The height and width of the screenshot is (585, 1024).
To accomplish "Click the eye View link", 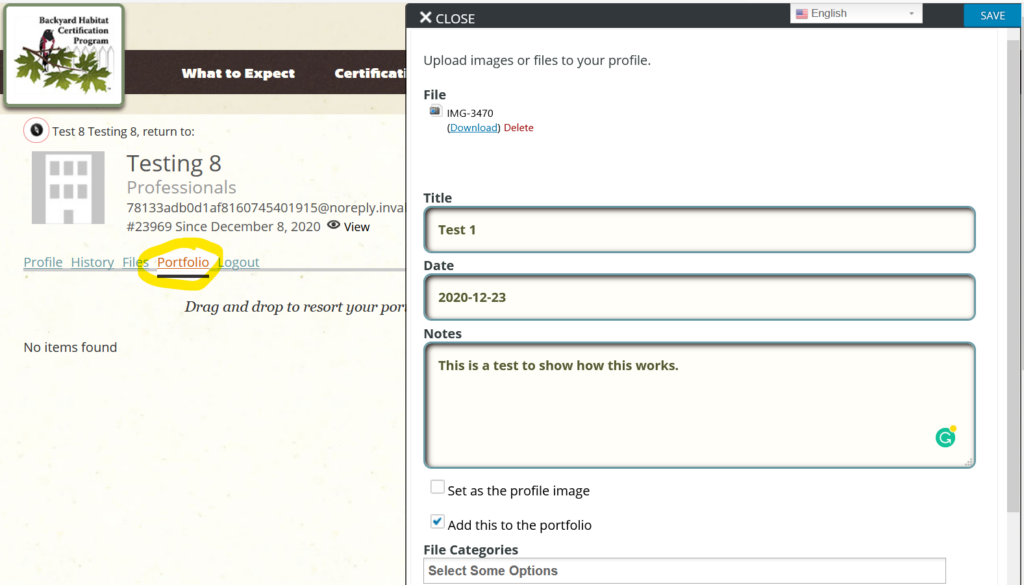I will click(x=349, y=227).
